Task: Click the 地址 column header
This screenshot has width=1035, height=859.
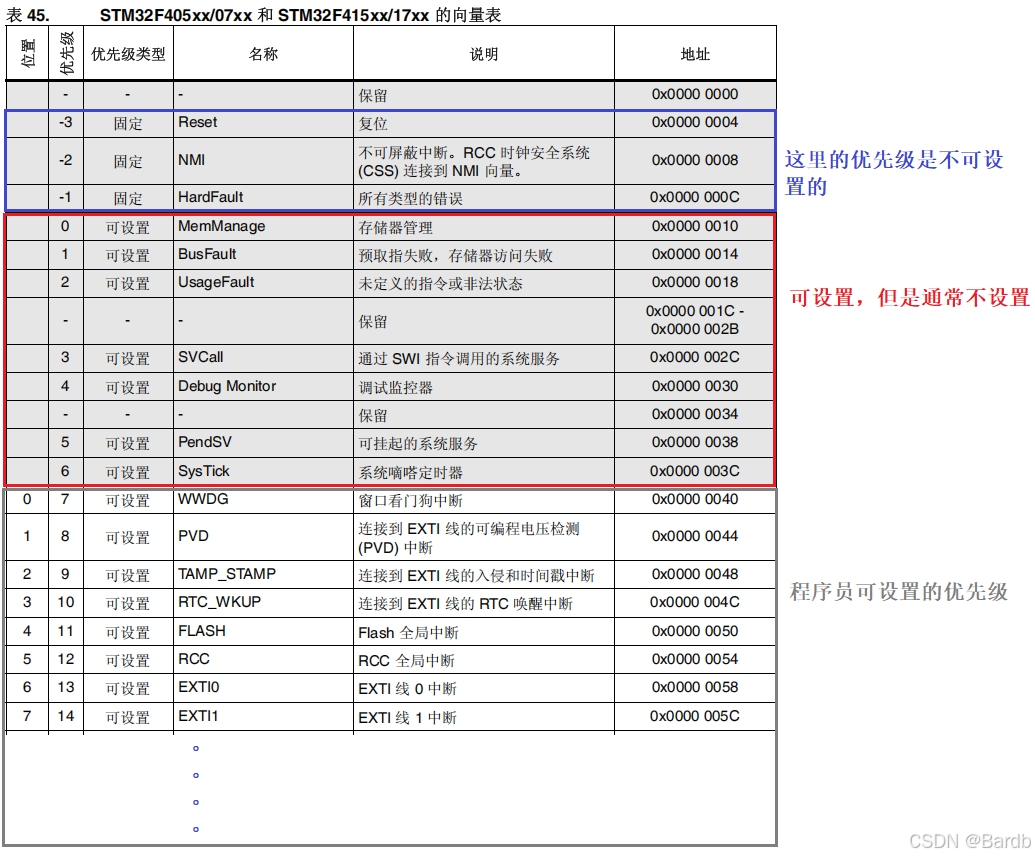Action: pos(695,54)
